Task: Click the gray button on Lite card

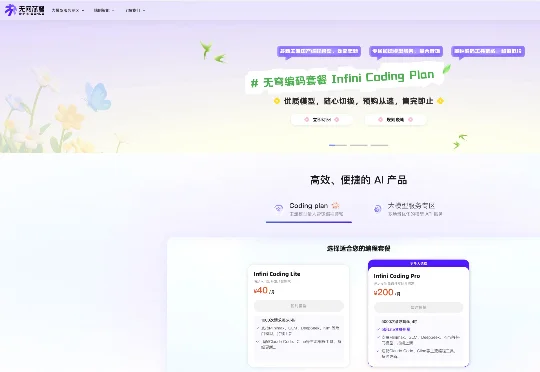Action: point(299,306)
